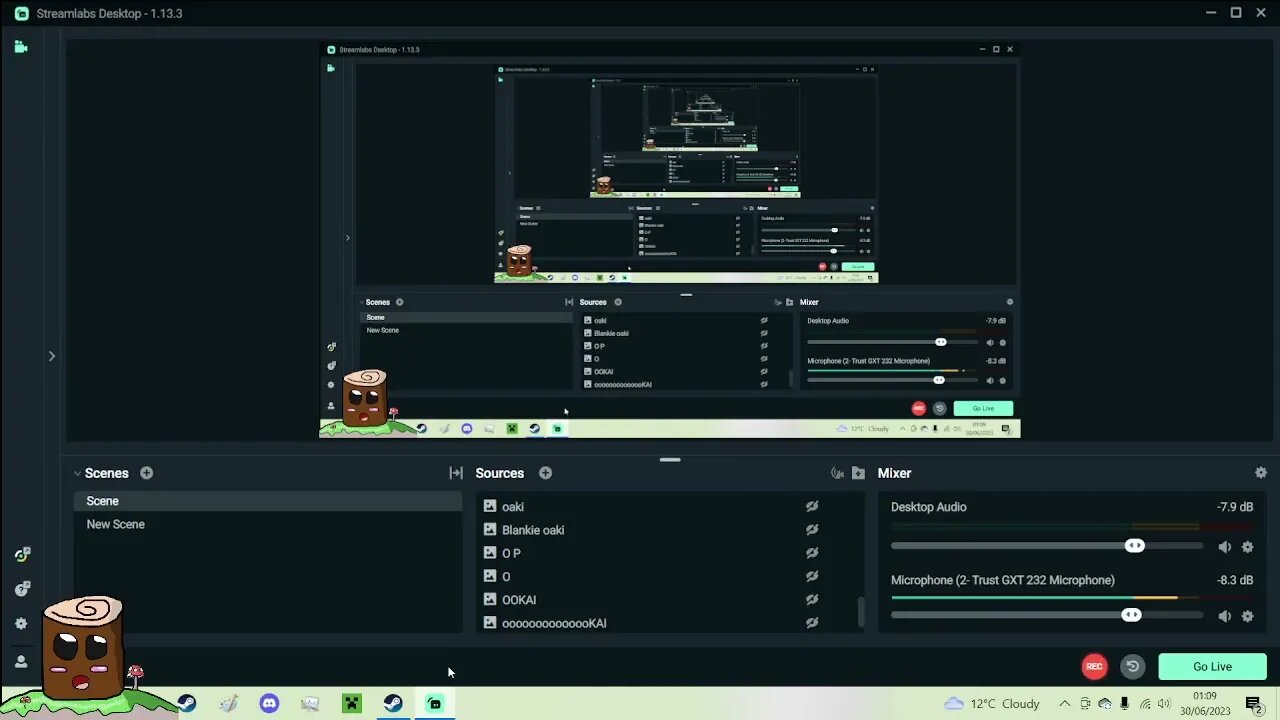Viewport: 1280px width, 720px height.
Task: Open the Streamlabs taskbar icon
Action: tap(434, 704)
